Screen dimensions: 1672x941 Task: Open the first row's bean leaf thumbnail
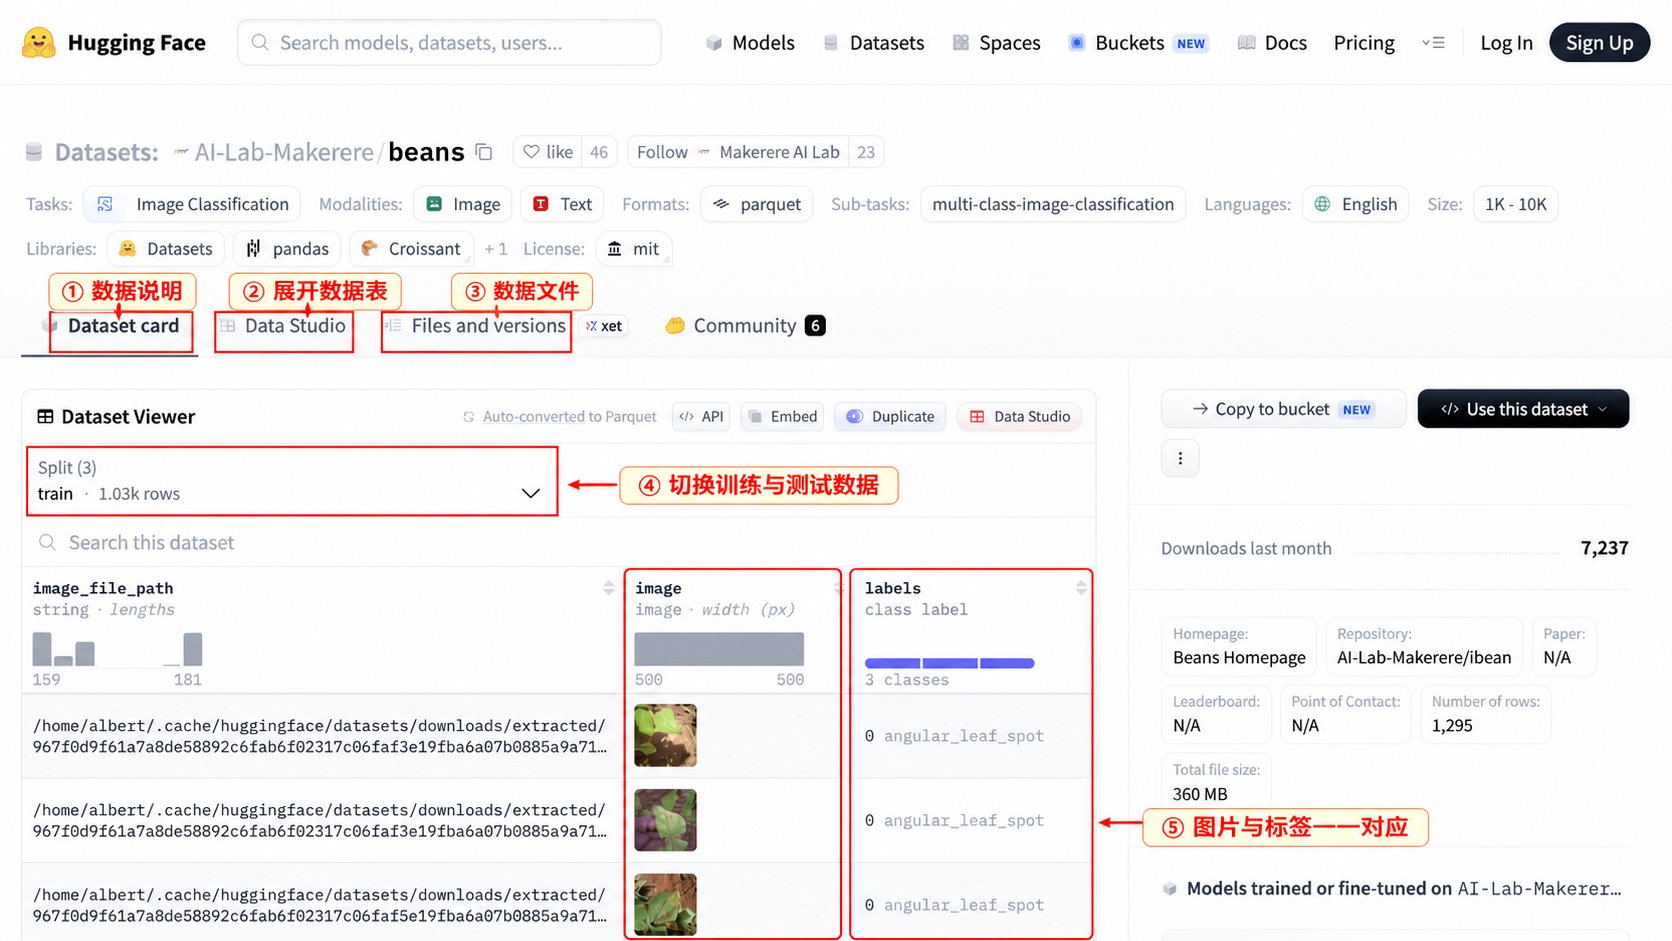point(665,735)
